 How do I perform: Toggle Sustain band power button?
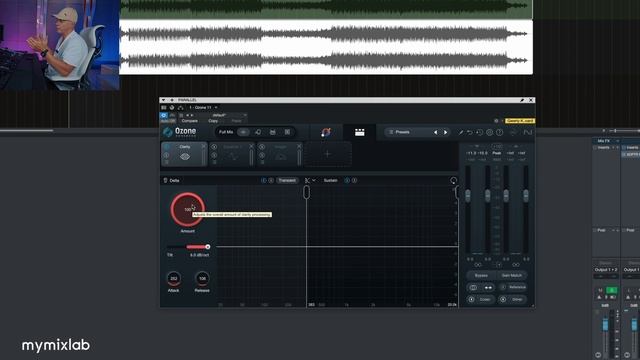pos(347,180)
